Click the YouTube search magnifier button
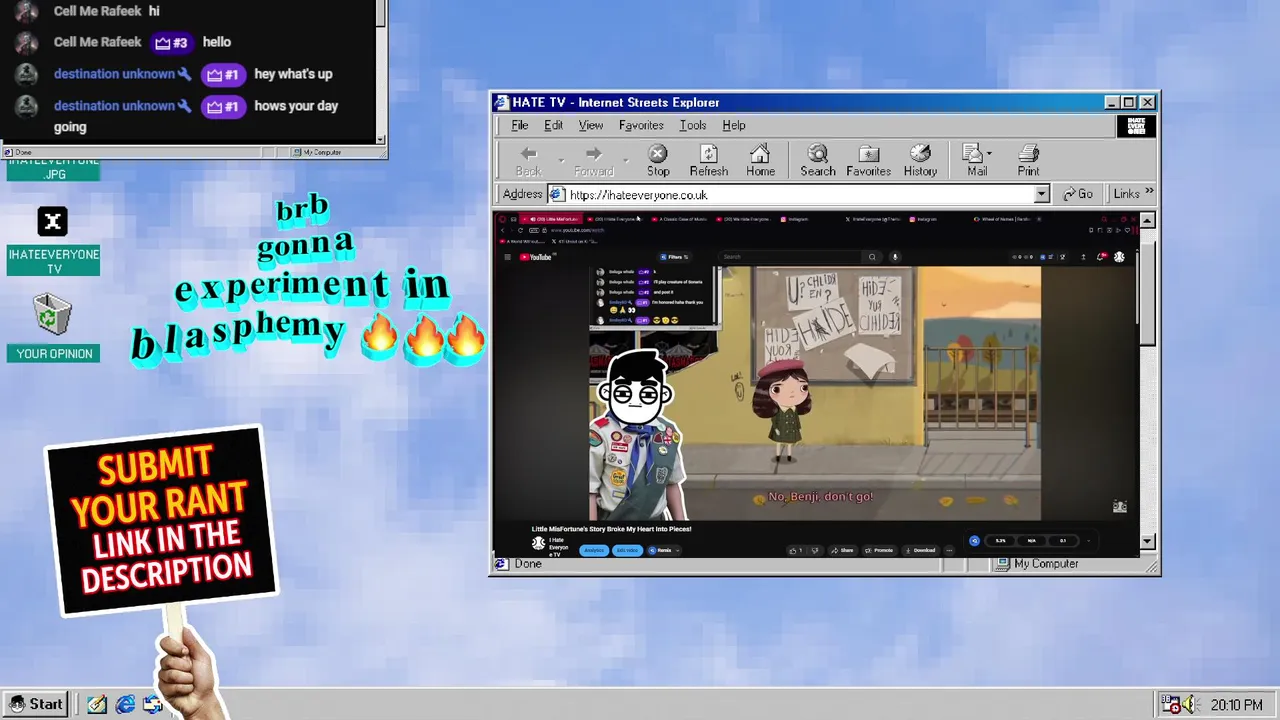 pos(872,257)
